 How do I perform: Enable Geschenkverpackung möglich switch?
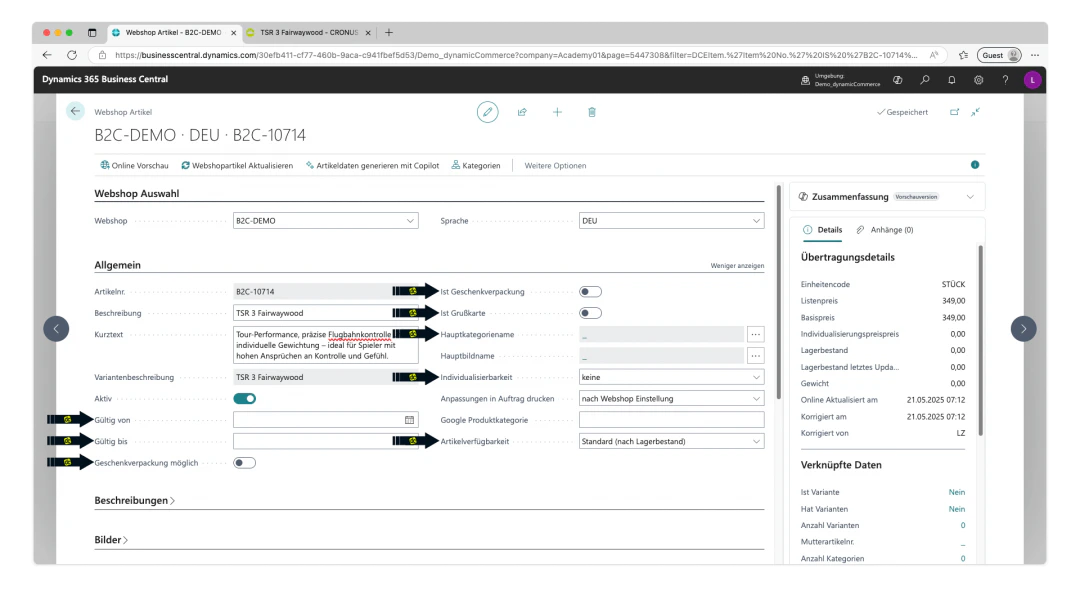[245, 463]
